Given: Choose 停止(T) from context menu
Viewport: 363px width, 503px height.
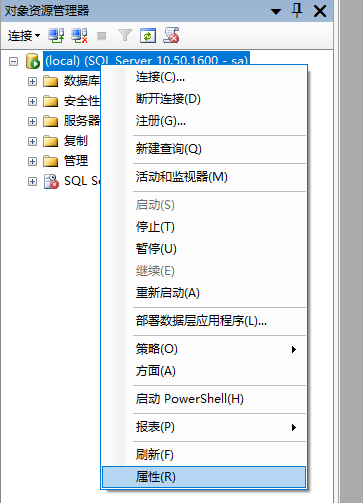Looking at the screenshot, I should 204,227.
